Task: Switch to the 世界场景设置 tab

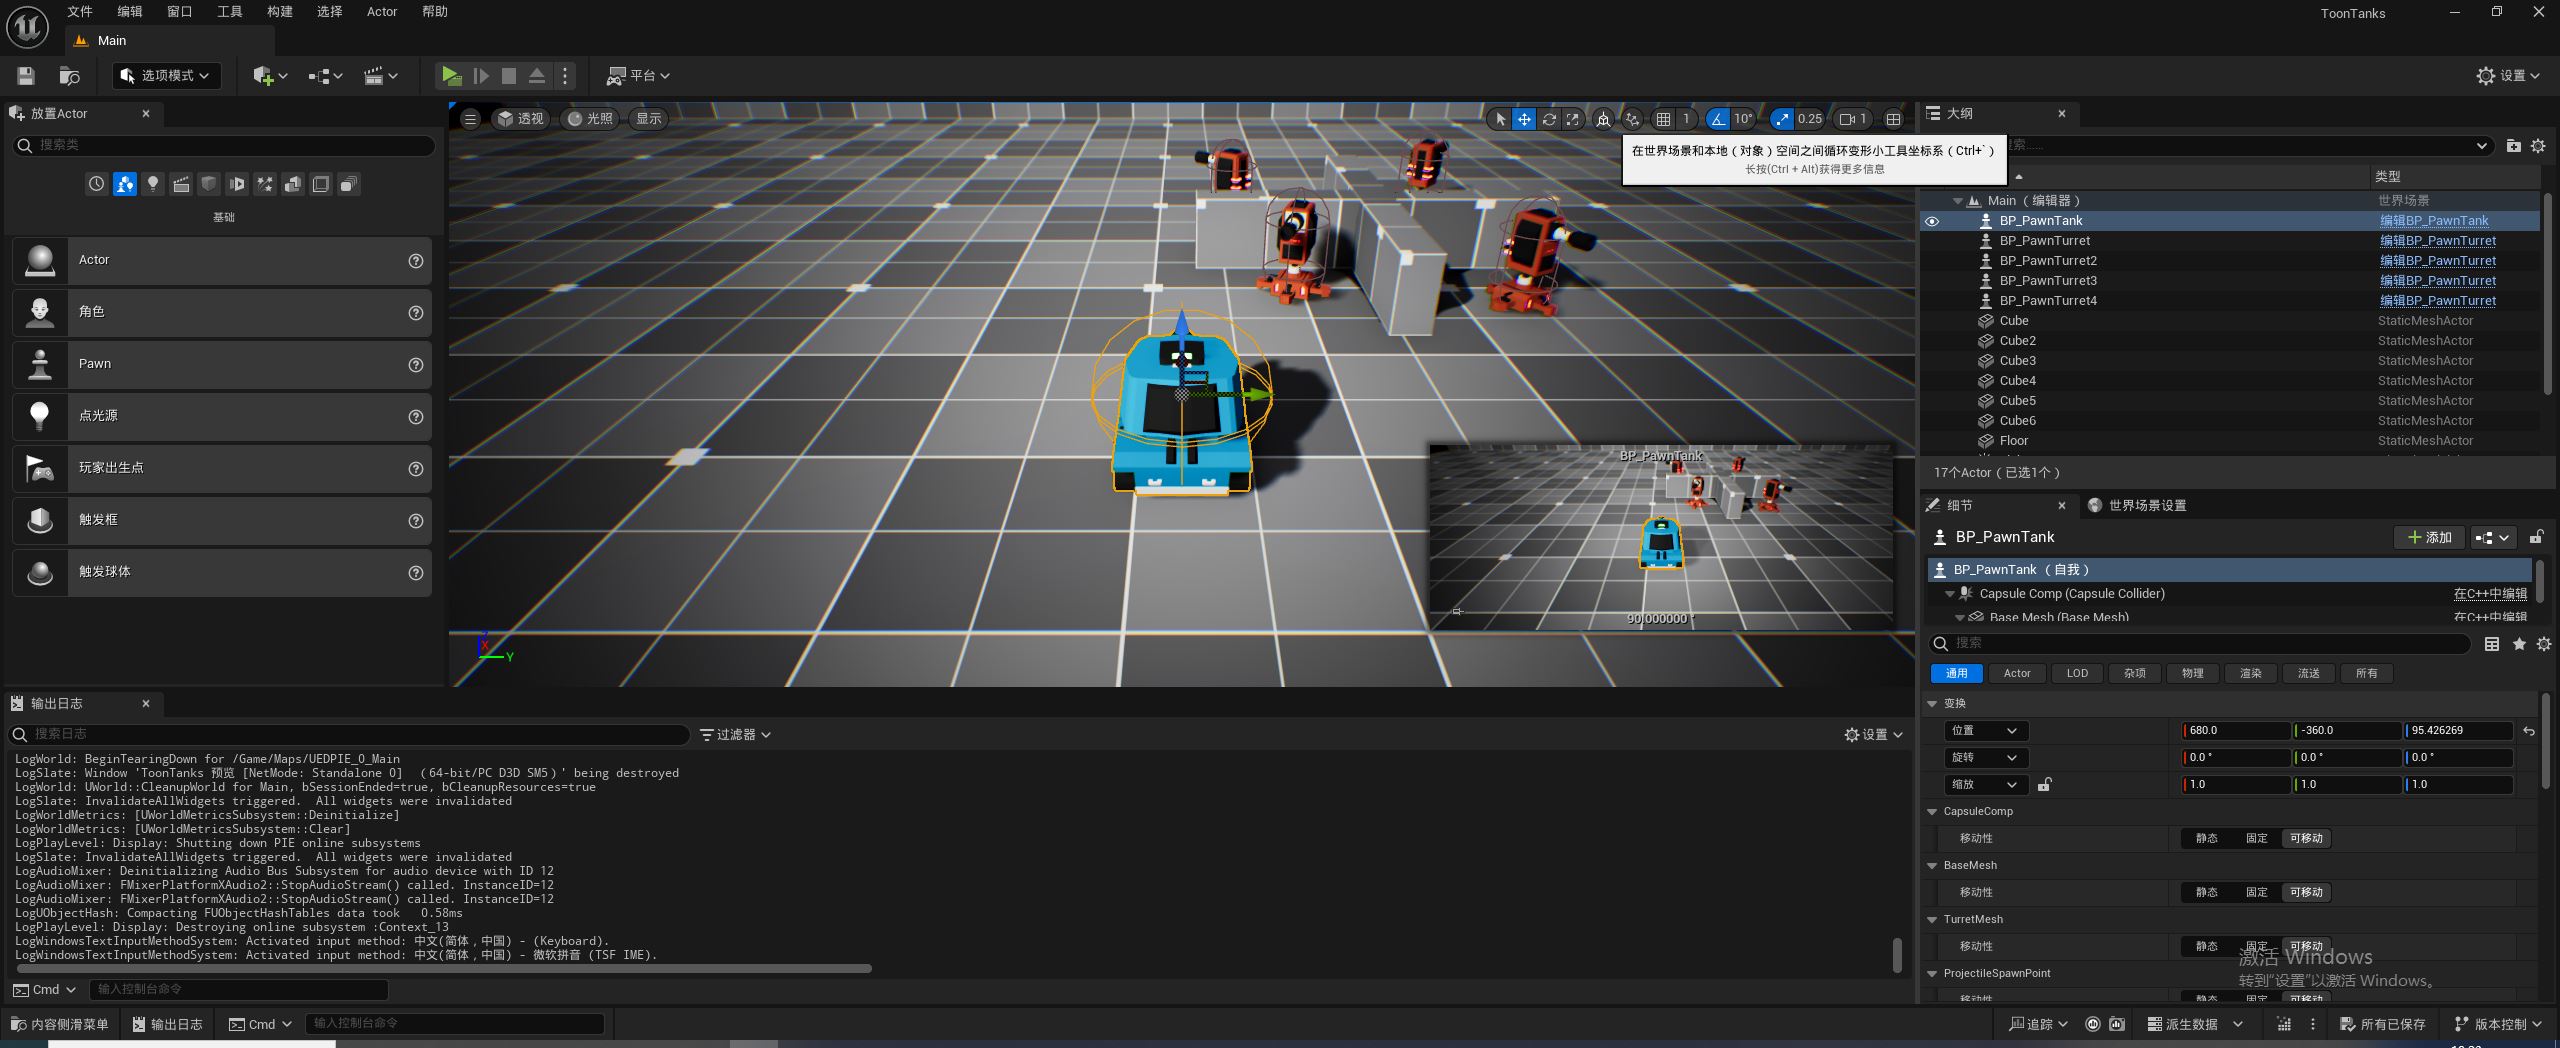Action: (2138, 506)
